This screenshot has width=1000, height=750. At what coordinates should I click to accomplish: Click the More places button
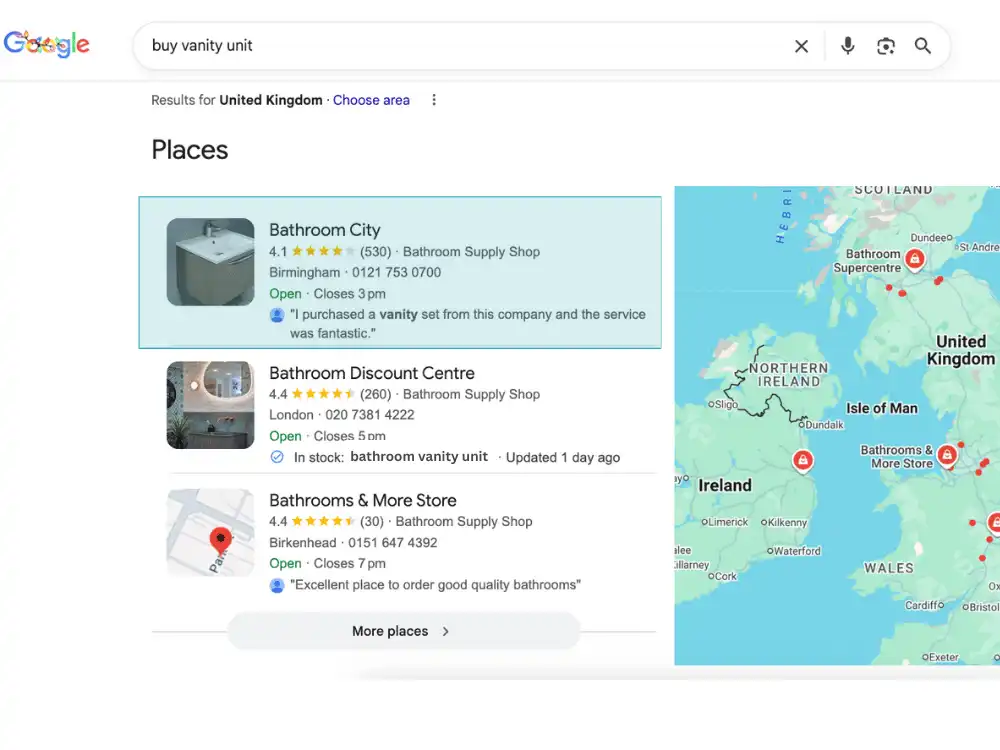tap(390, 631)
